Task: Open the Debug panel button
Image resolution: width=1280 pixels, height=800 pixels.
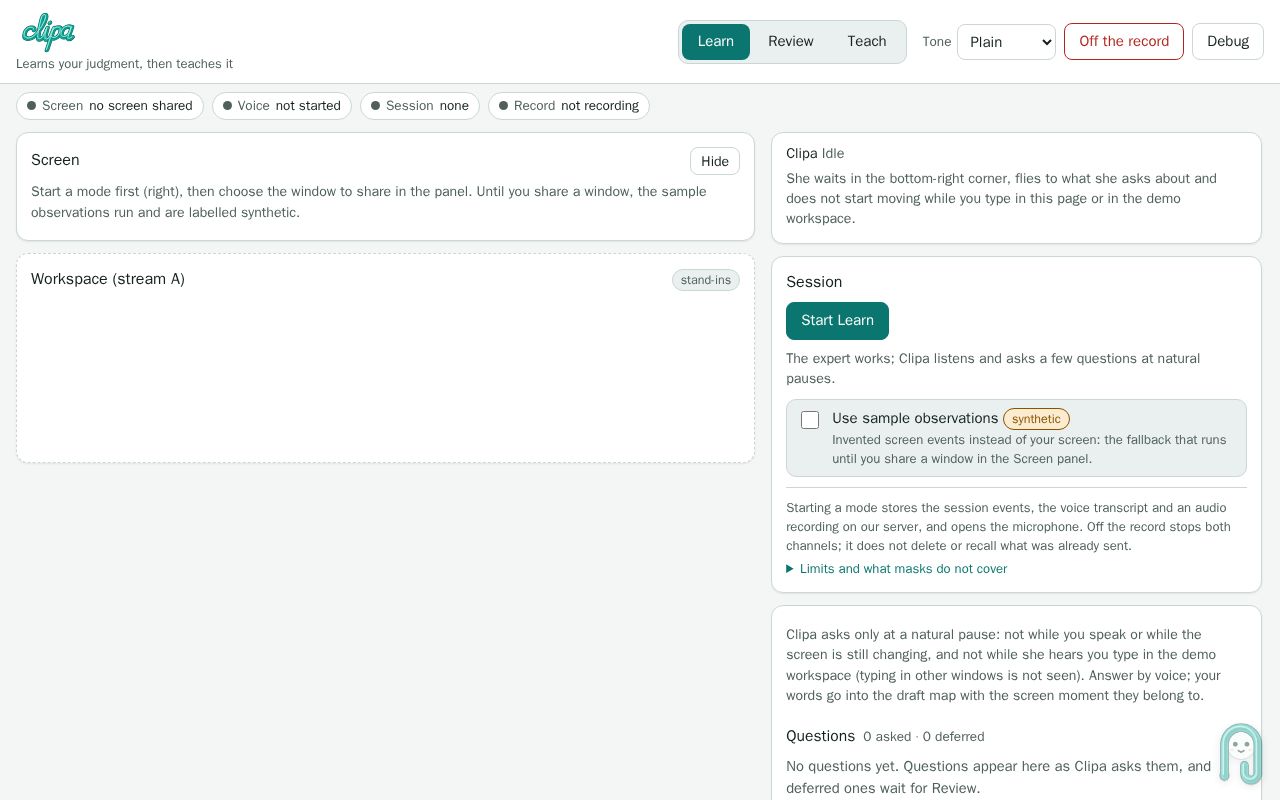Action: tap(1228, 42)
